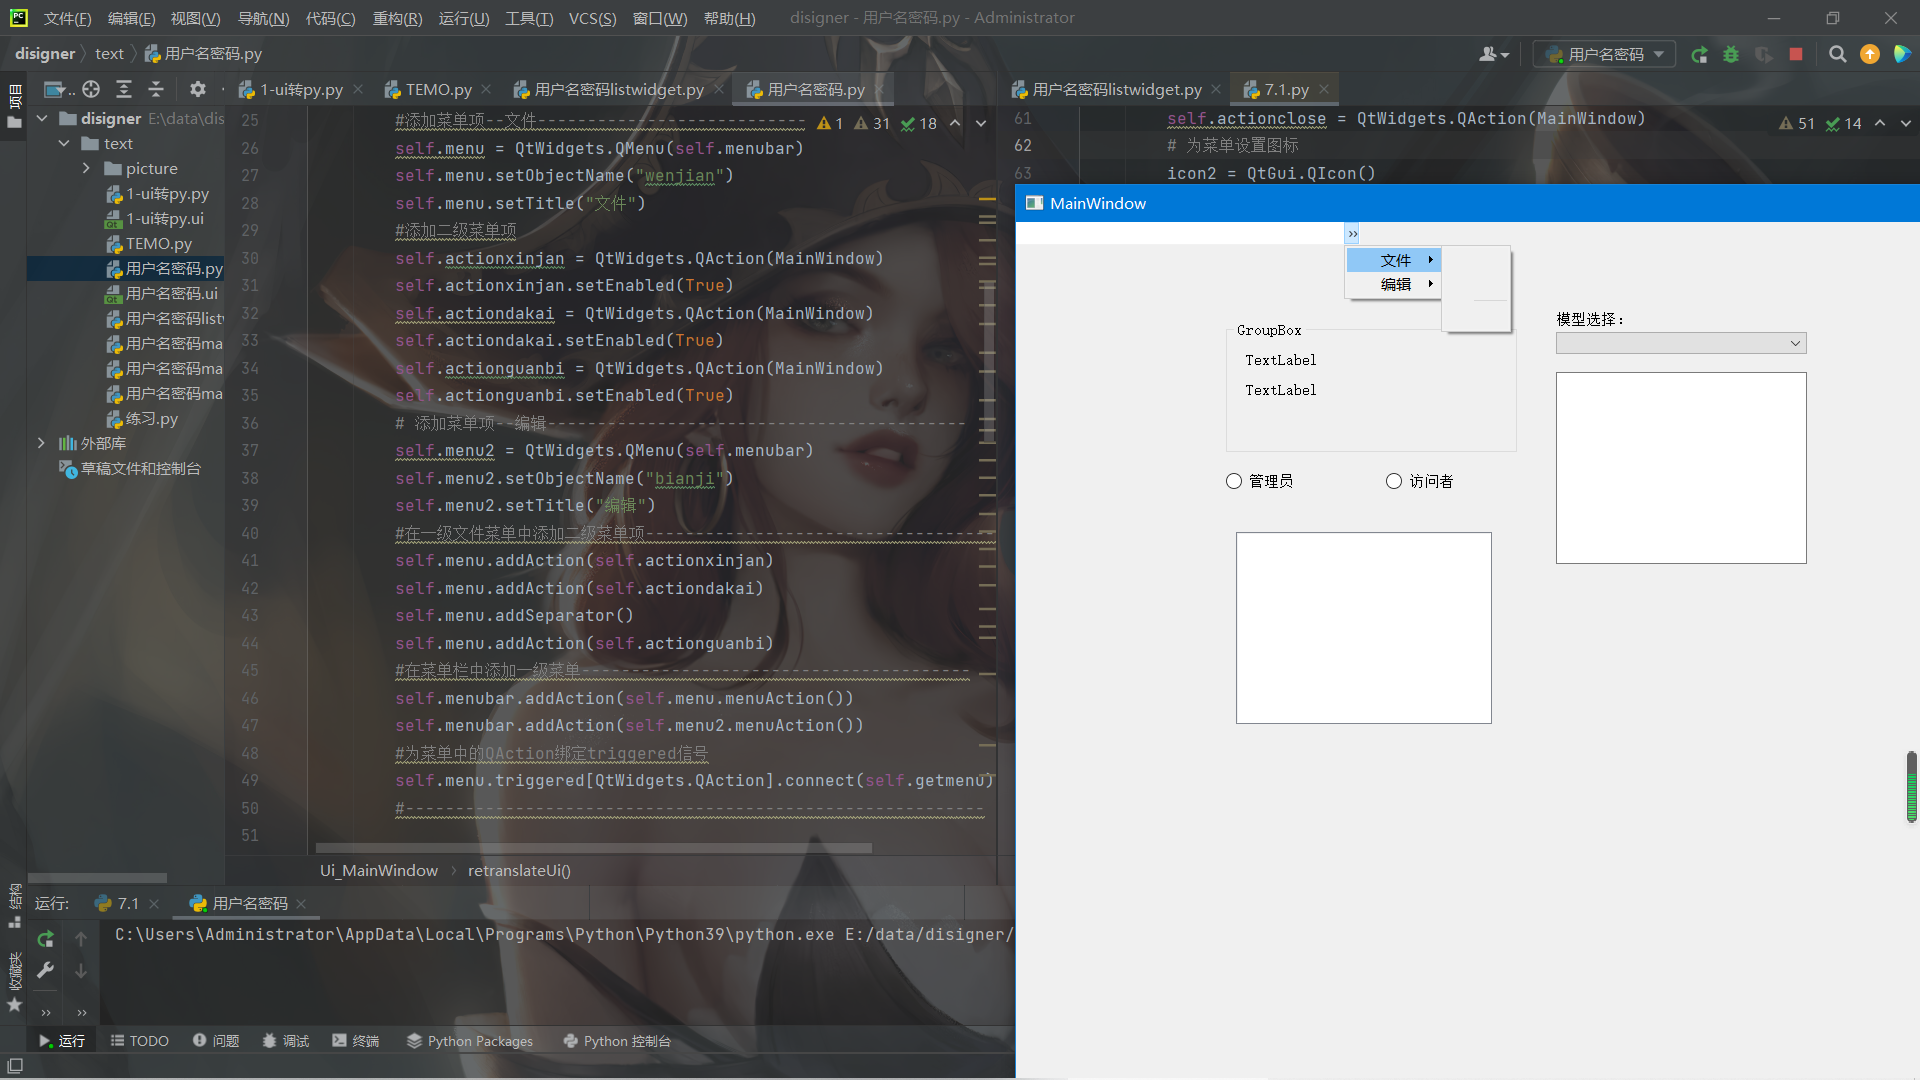Click the green vertical level indicator at right edge
Image resolution: width=1920 pixels, height=1080 pixels.
click(1911, 787)
